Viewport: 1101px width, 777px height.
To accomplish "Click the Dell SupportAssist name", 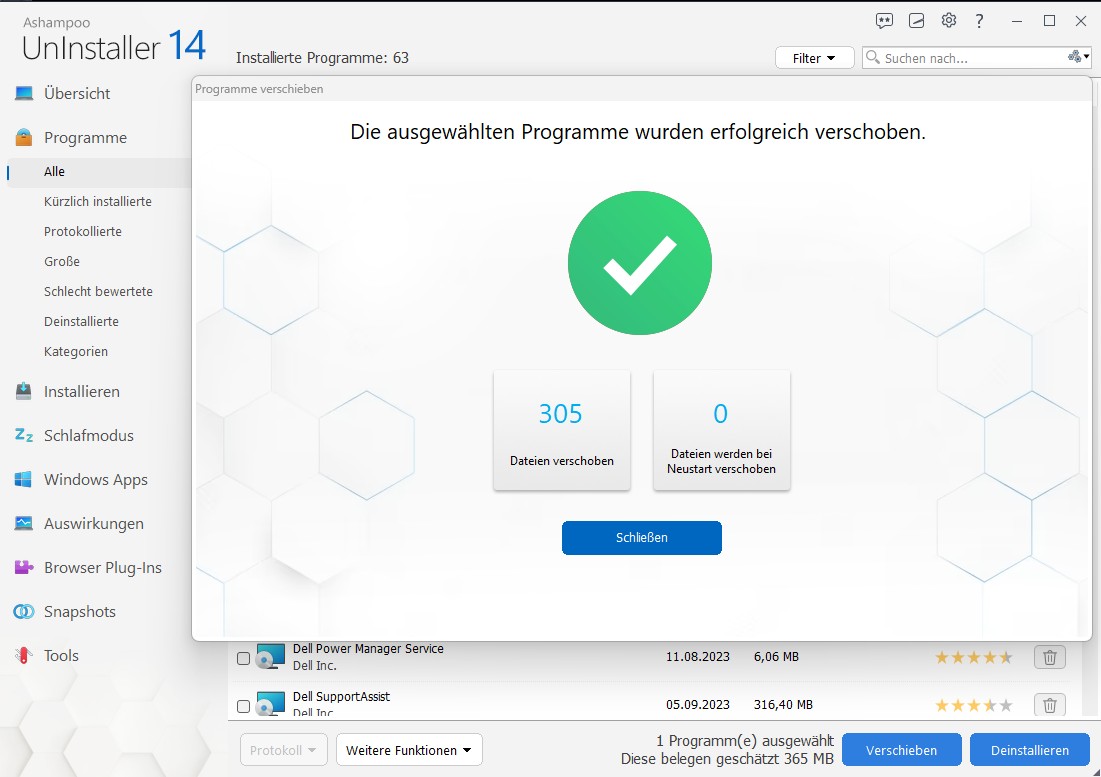I will [x=341, y=696].
